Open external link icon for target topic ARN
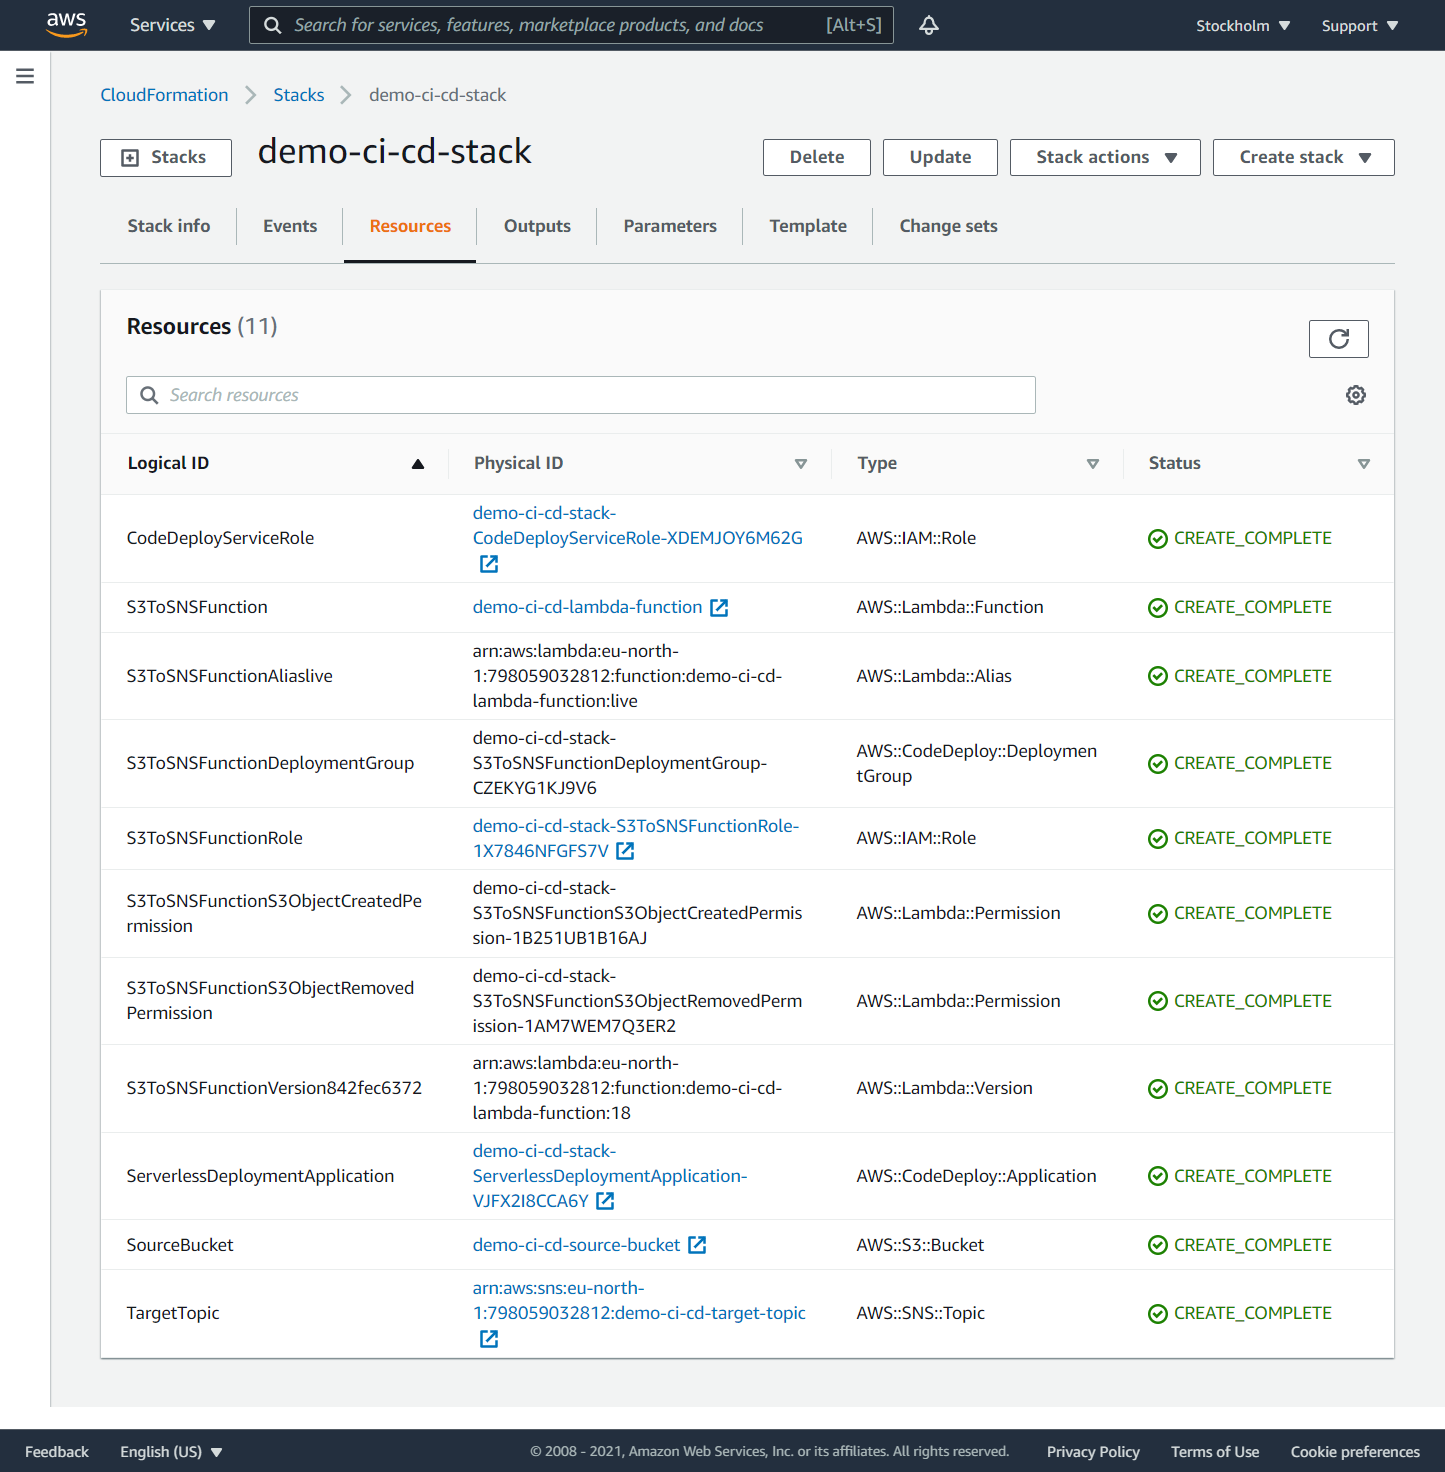The image size is (1445, 1472). click(489, 1339)
